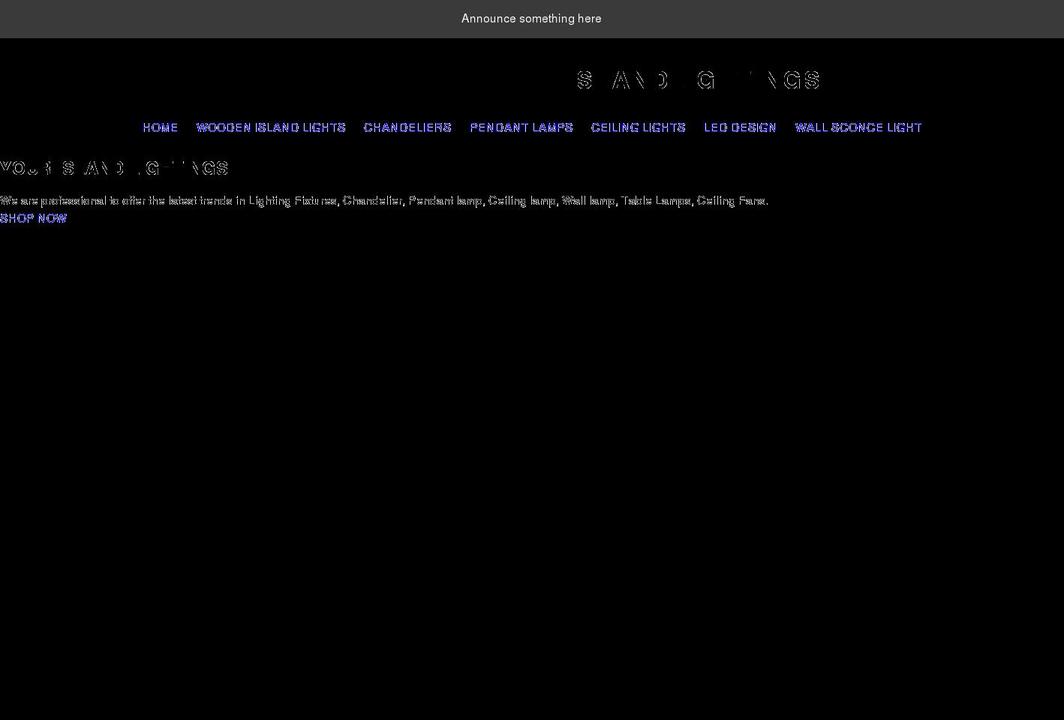The image size is (1064, 720).
Task: Expand the CEILING LIGHTS dropdown menu
Action: click(638, 127)
